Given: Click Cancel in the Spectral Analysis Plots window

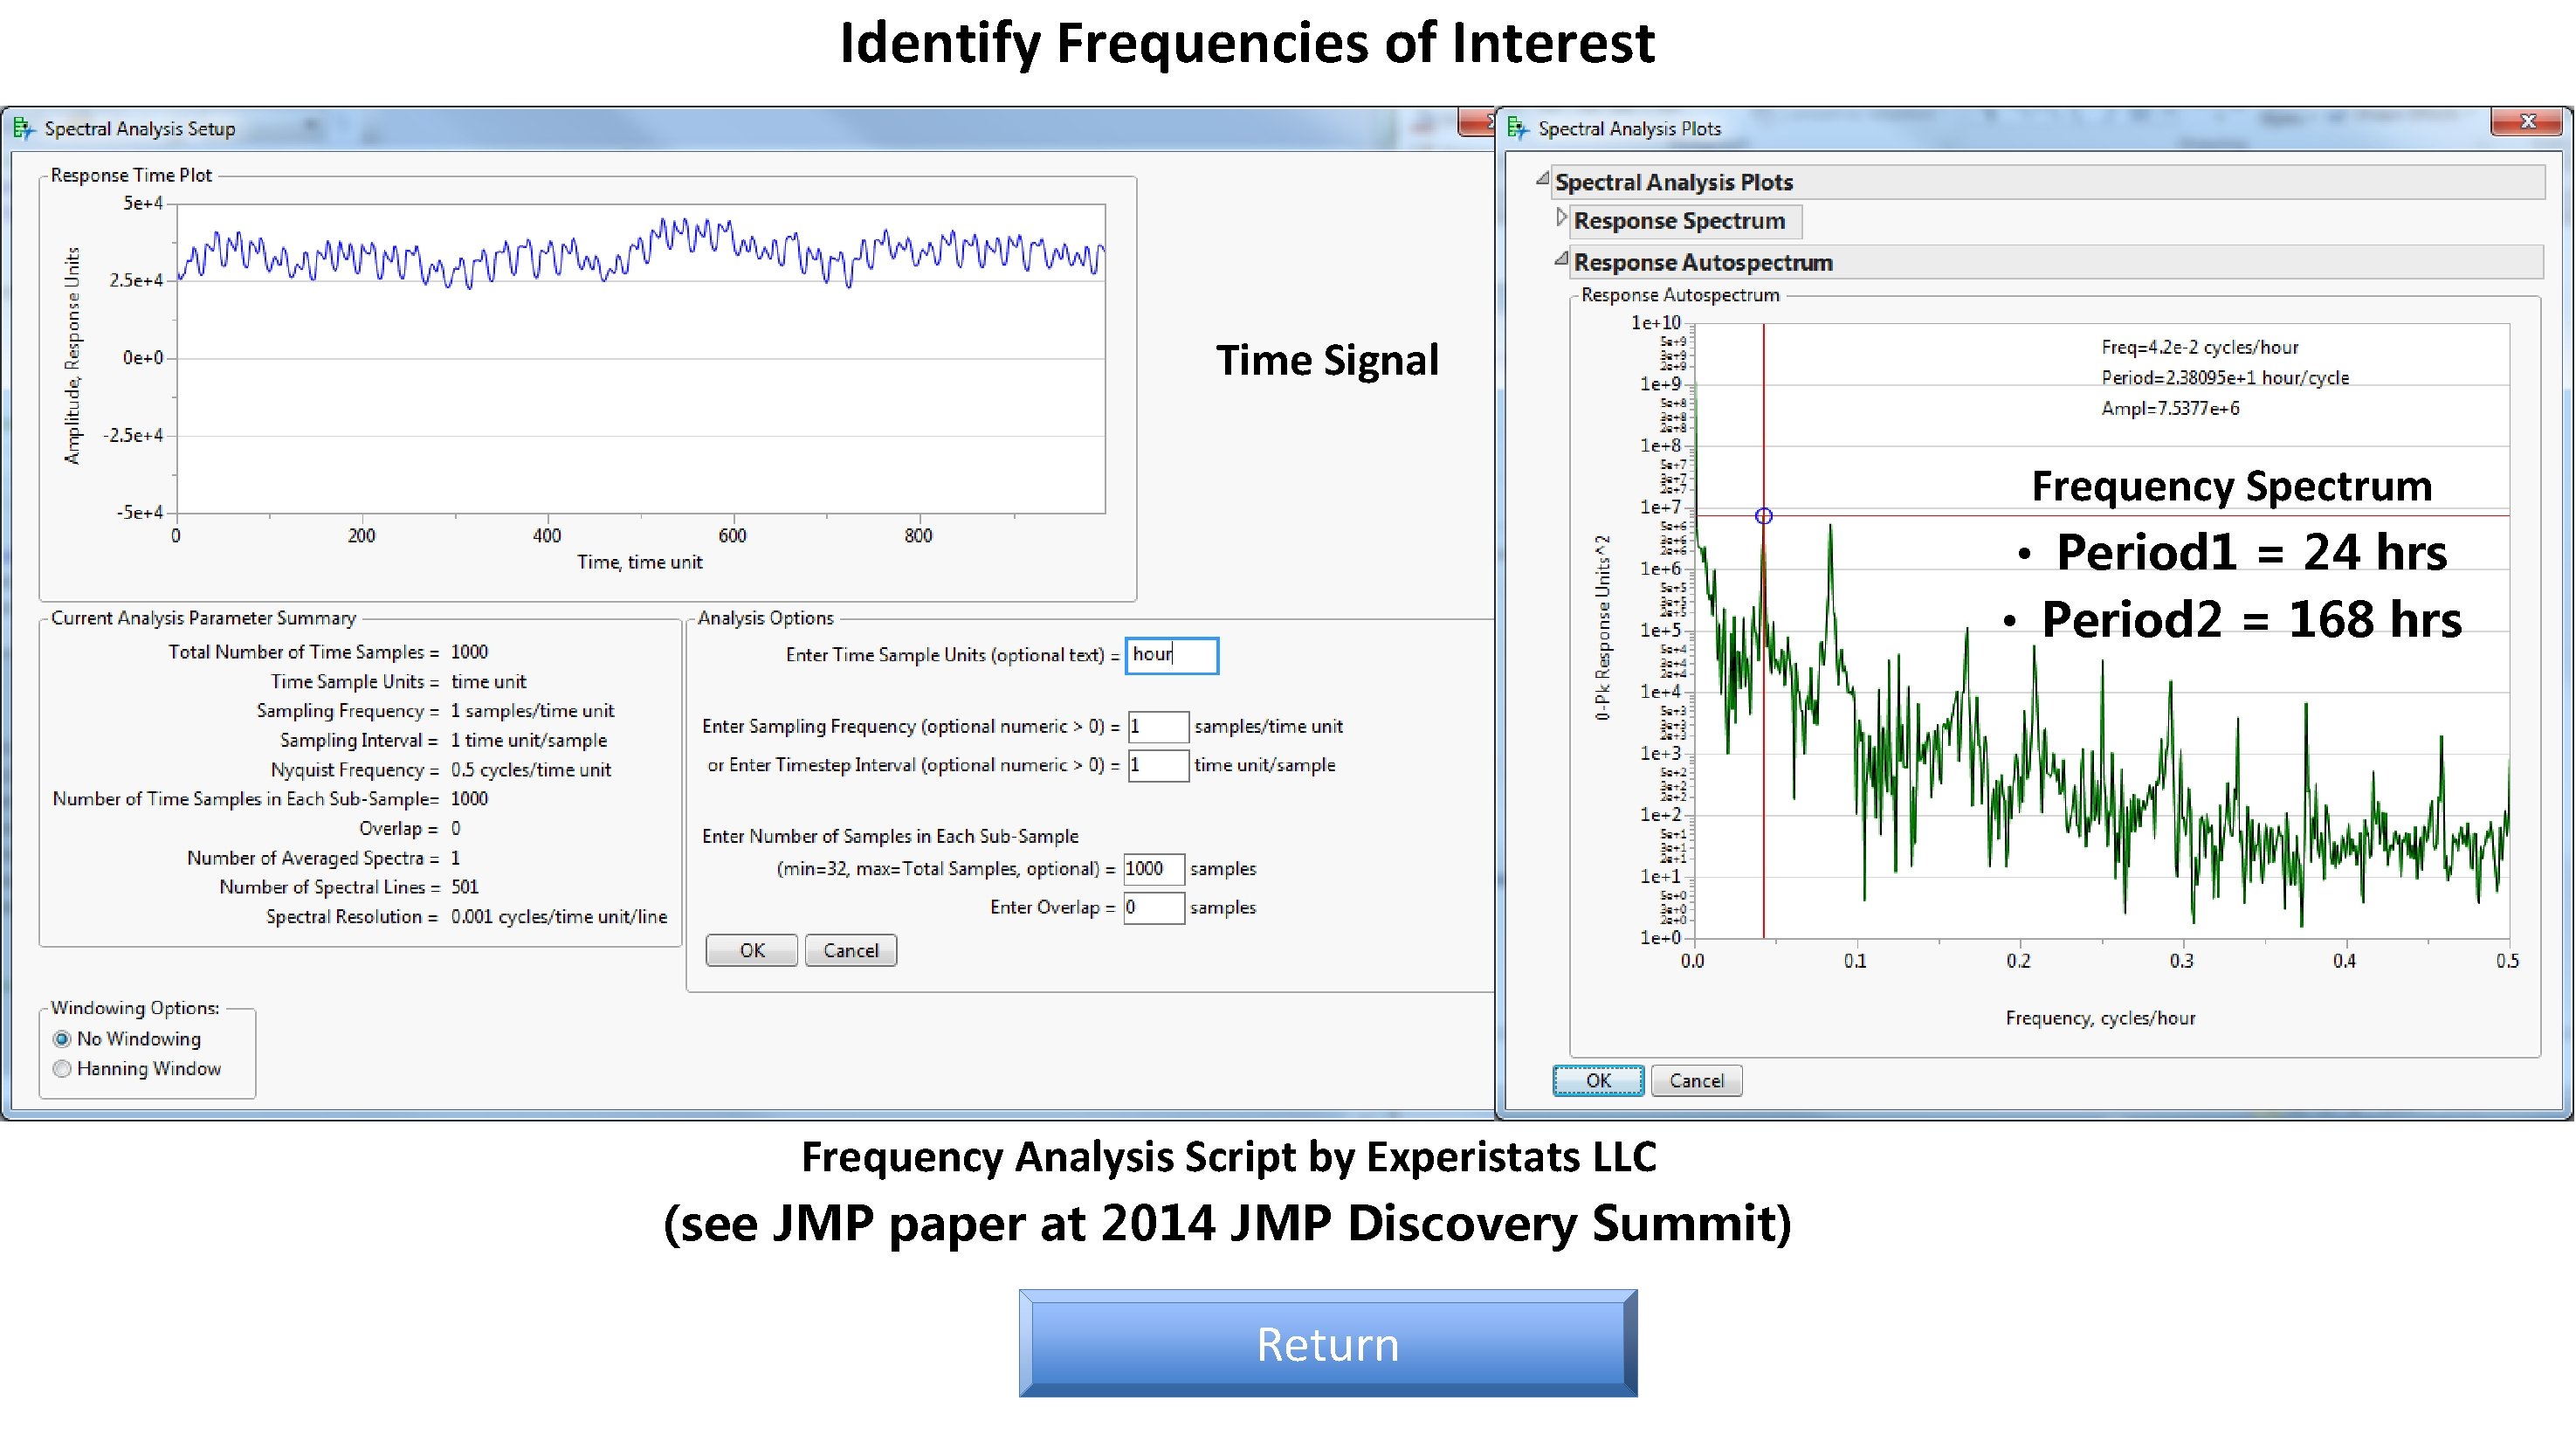Looking at the screenshot, I should pos(1696,1081).
